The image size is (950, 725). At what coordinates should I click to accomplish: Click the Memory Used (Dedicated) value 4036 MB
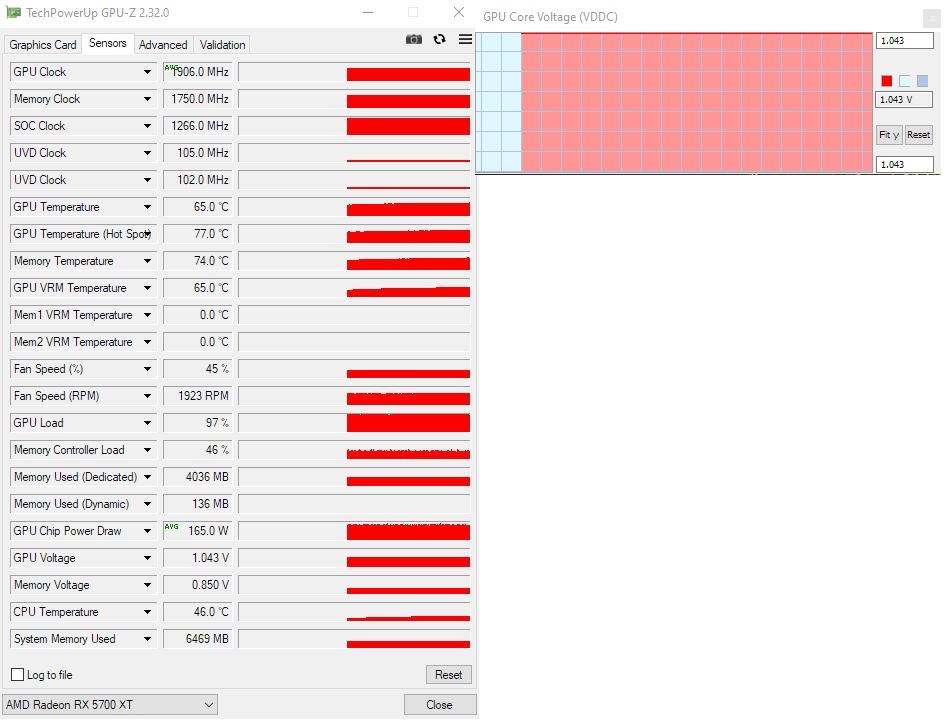198,477
